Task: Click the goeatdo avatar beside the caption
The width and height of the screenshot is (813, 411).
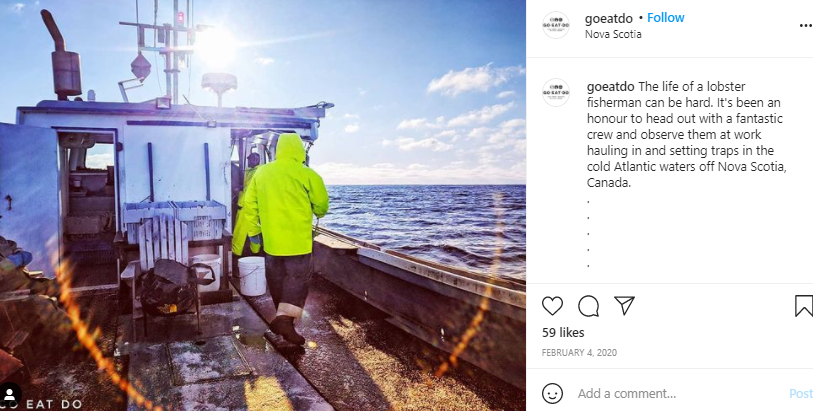Action: pos(556,93)
